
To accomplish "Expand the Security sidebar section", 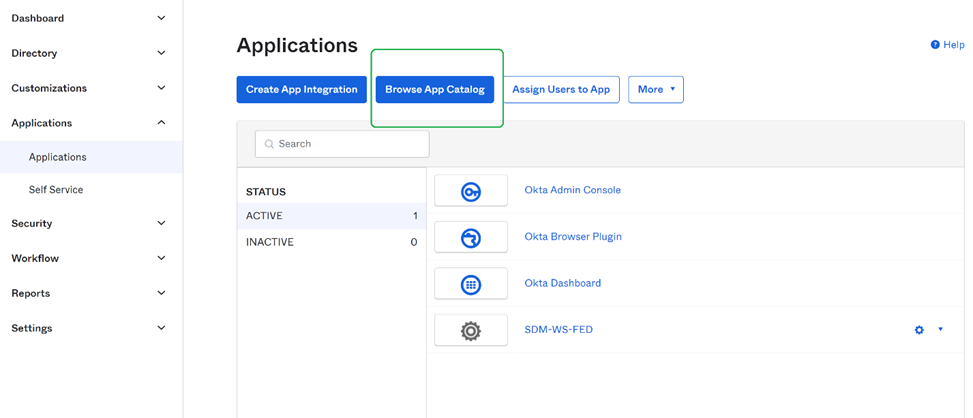I will pyautogui.click(x=161, y=223).
